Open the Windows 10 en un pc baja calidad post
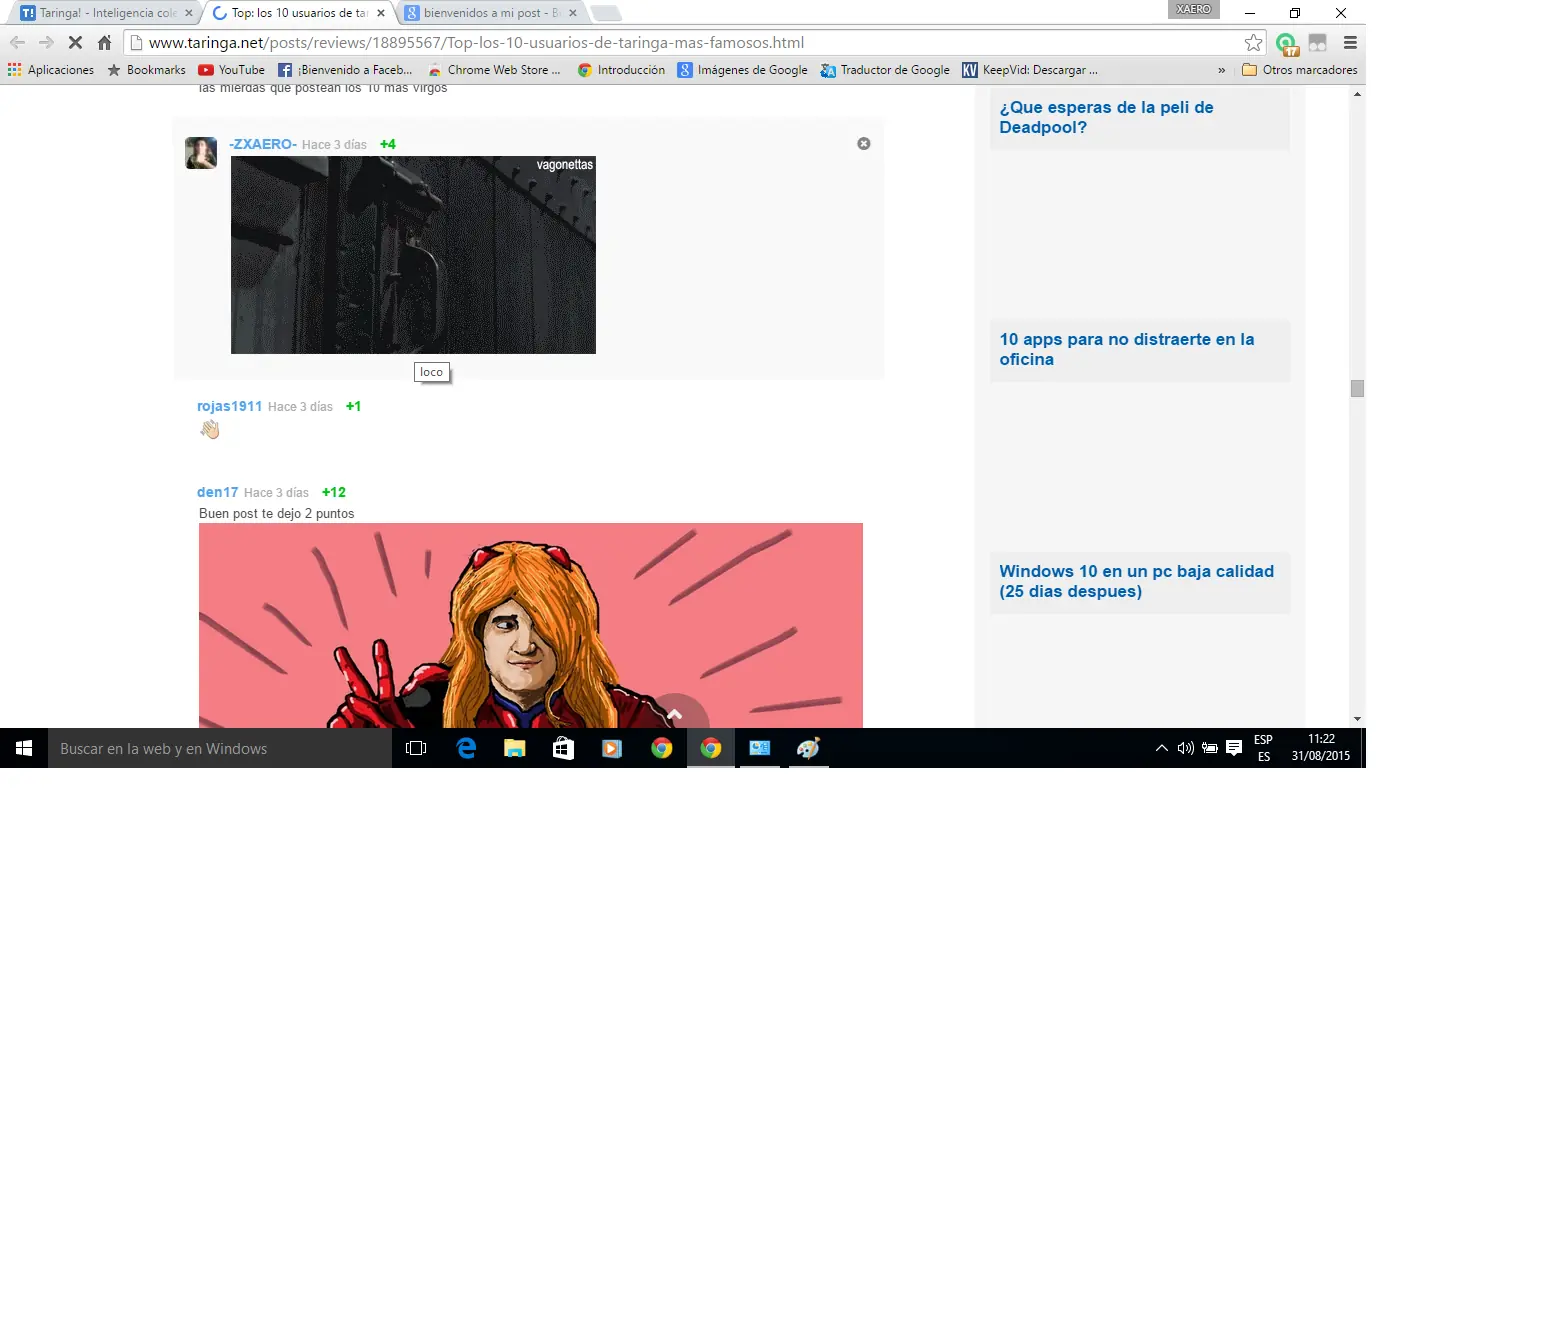 [x=1137, y=581]
